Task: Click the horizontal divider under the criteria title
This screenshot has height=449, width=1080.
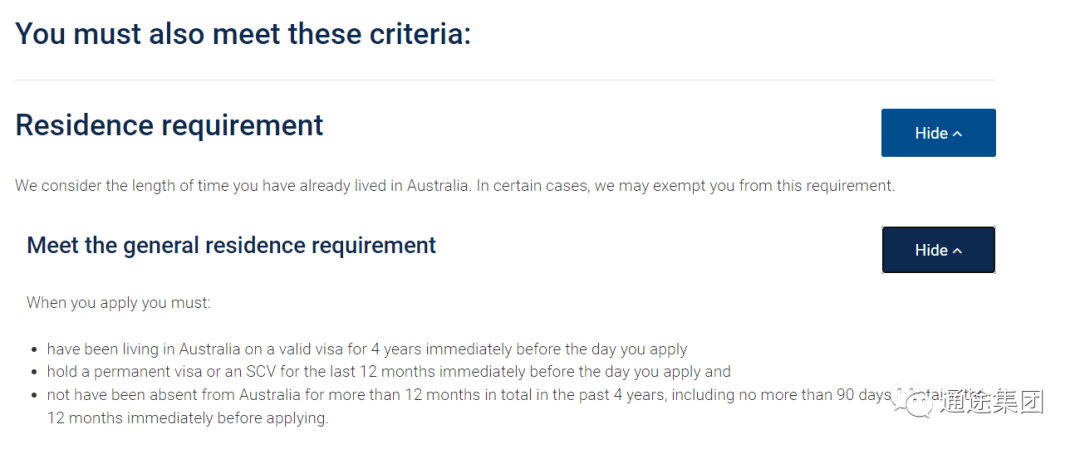Action: (x=506, y=81)
